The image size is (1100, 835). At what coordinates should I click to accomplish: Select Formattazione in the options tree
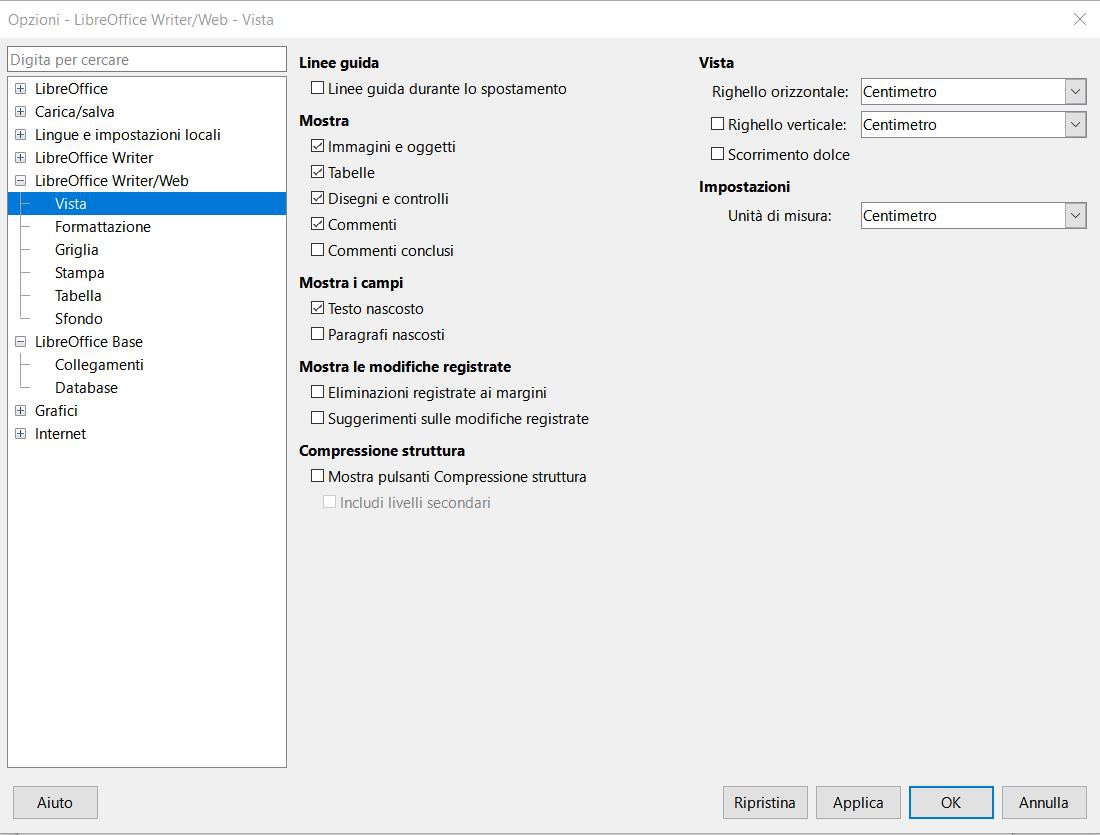click(103, 227)
